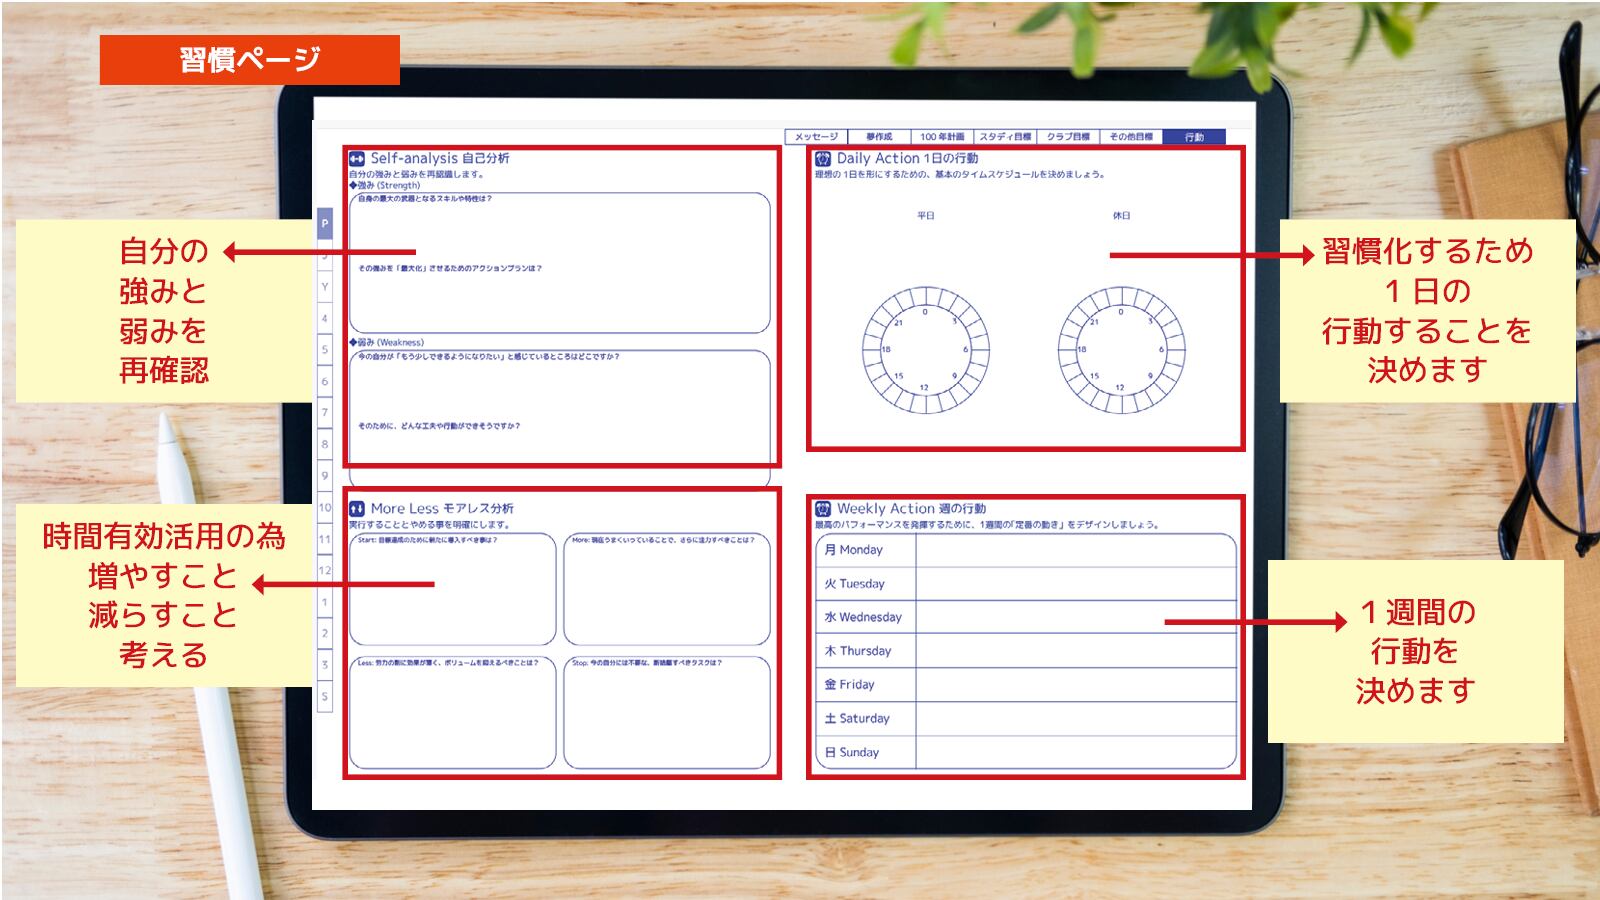The height and width of the screenshot is (900, 1600).
Task: Select the active 行動 tab
Action: pos(1194,137)
